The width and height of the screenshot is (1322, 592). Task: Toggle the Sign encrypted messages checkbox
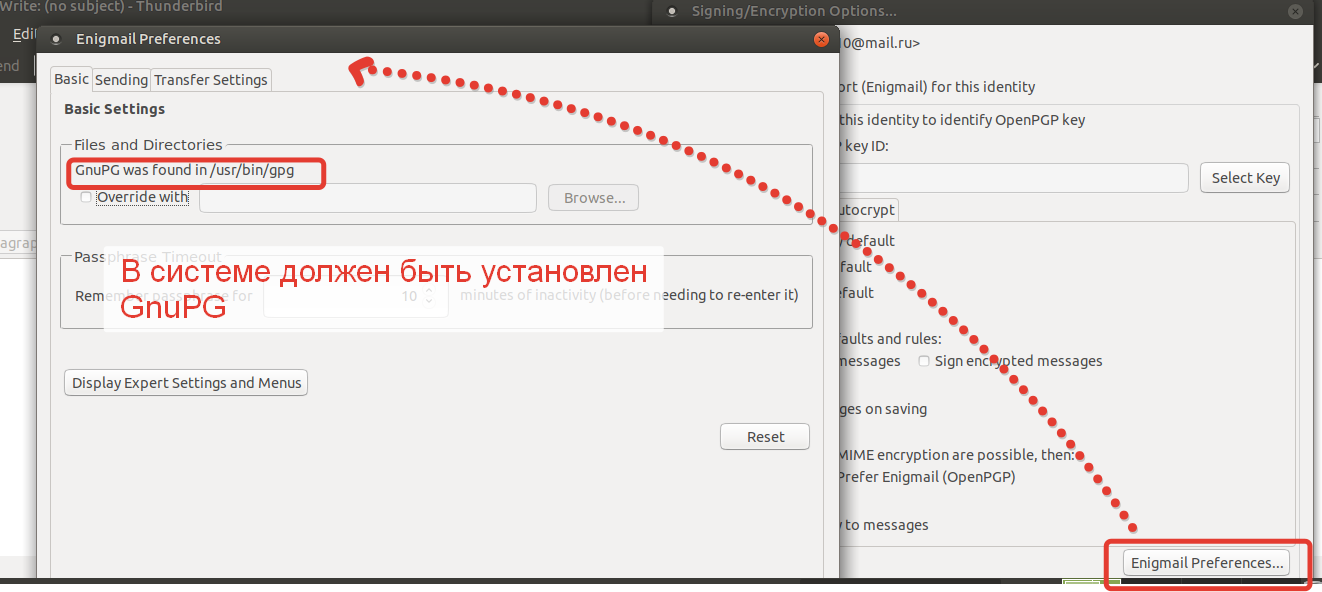(925, 361)
